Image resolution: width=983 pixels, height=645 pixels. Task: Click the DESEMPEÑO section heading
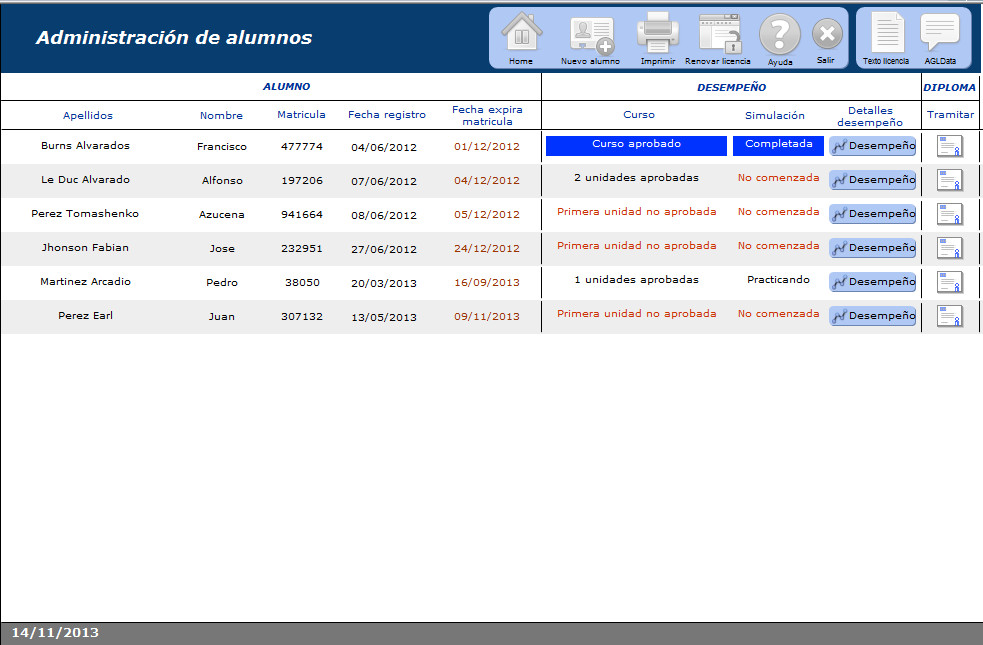pyautogui.click(x=732, y=87)
